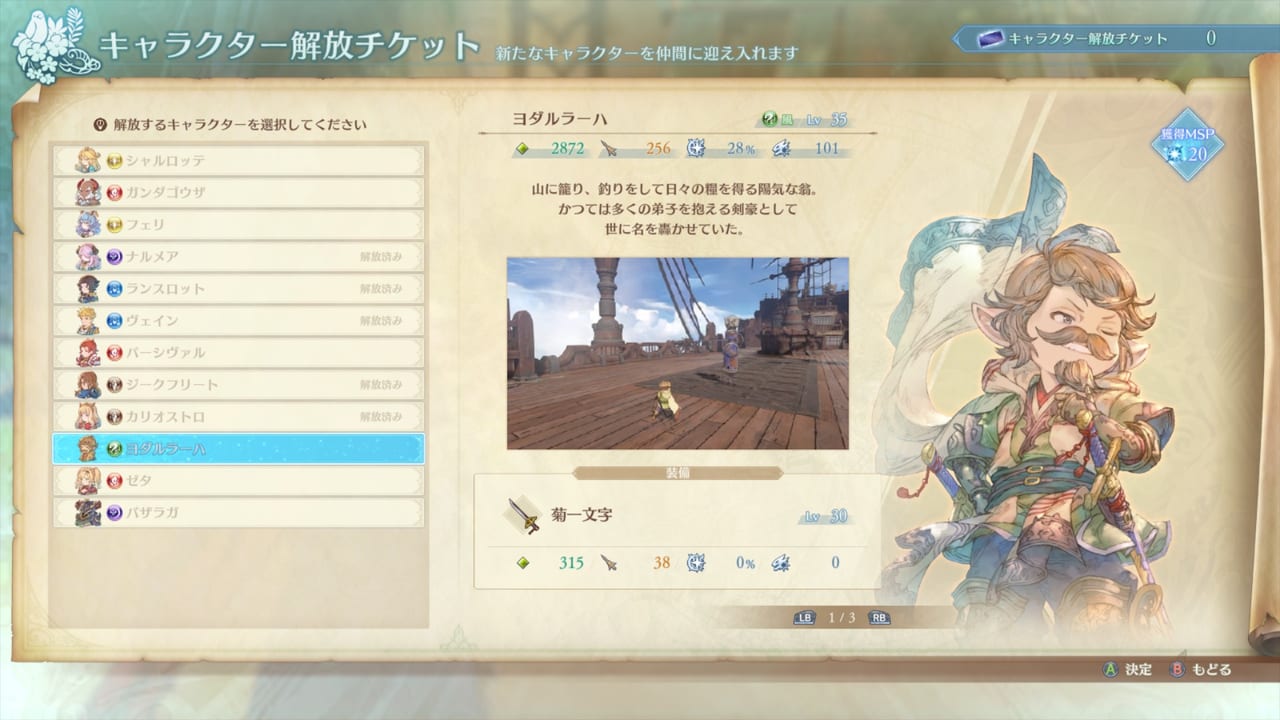The height and width of the screenshot is (720, 1280).
Task: Click the wind element icon in detail header
Action: click(x=769, y=119)
